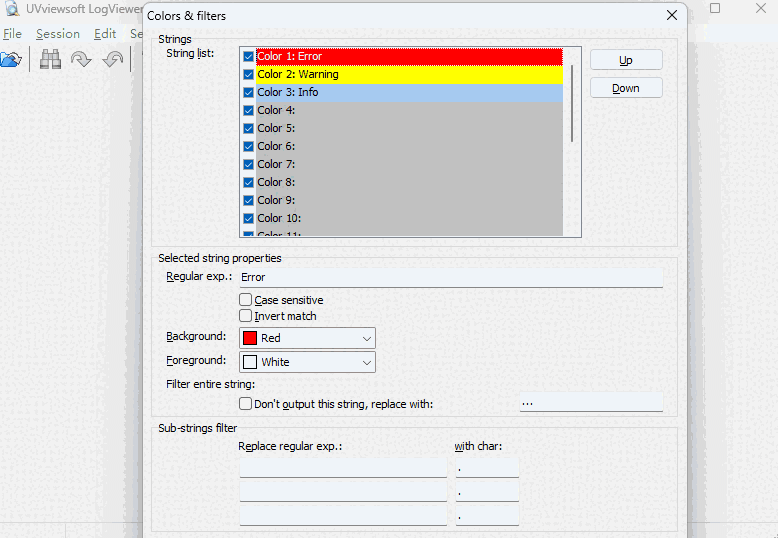Click the third Replace regular exp. field

343,516
